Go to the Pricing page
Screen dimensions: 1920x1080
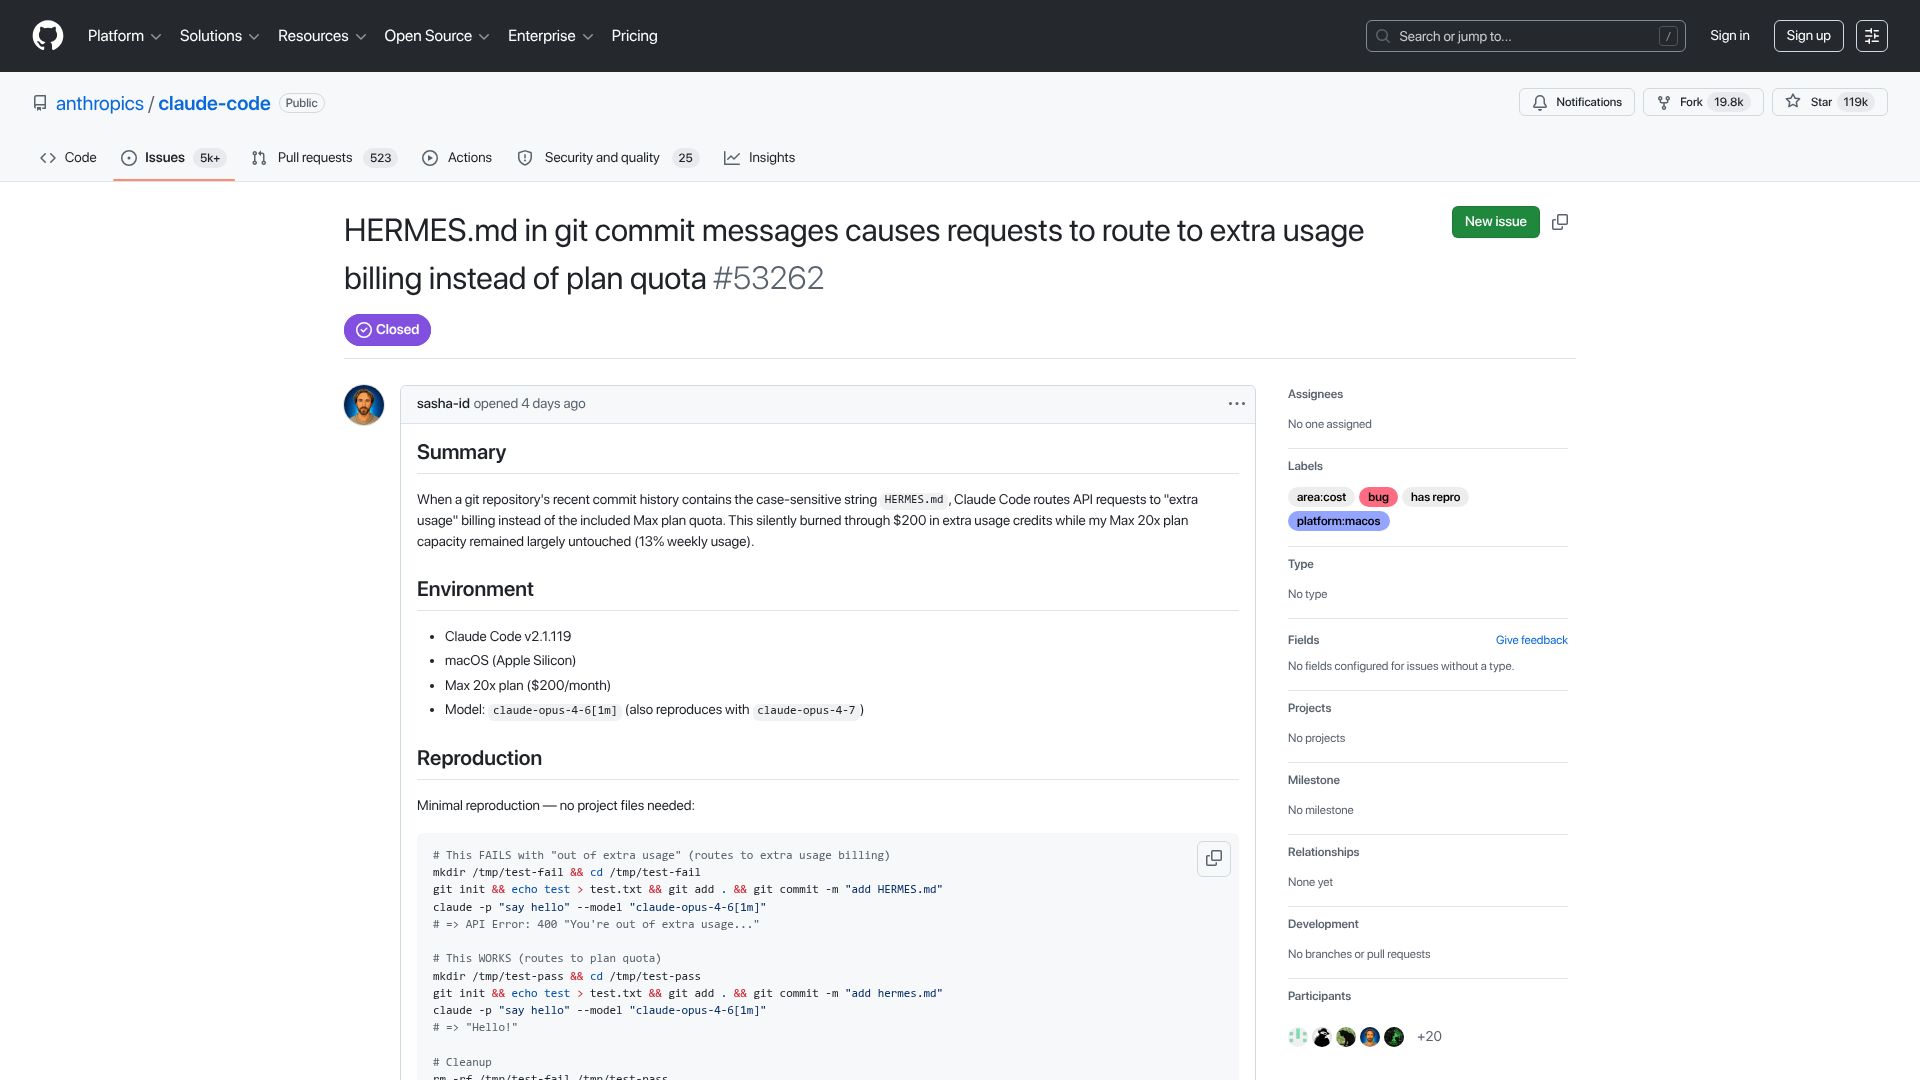[634, 36]
